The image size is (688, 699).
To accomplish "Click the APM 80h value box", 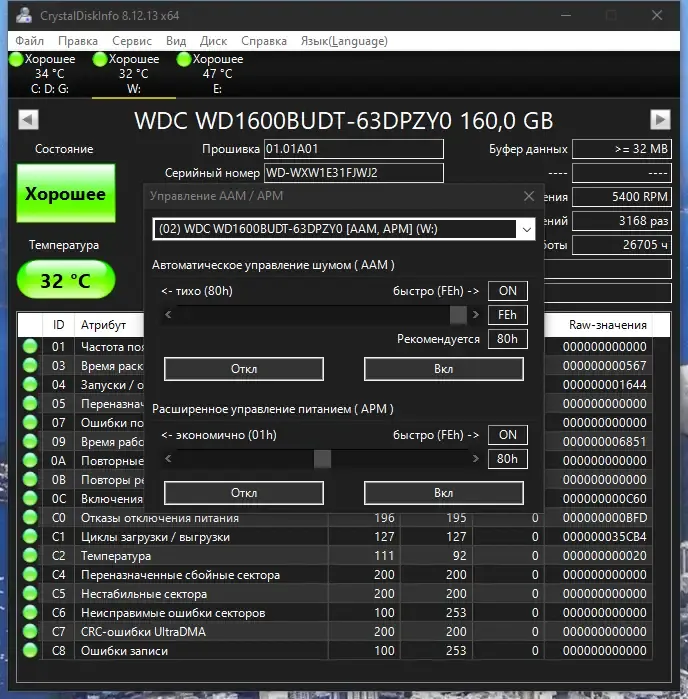I will pos(508,459).
